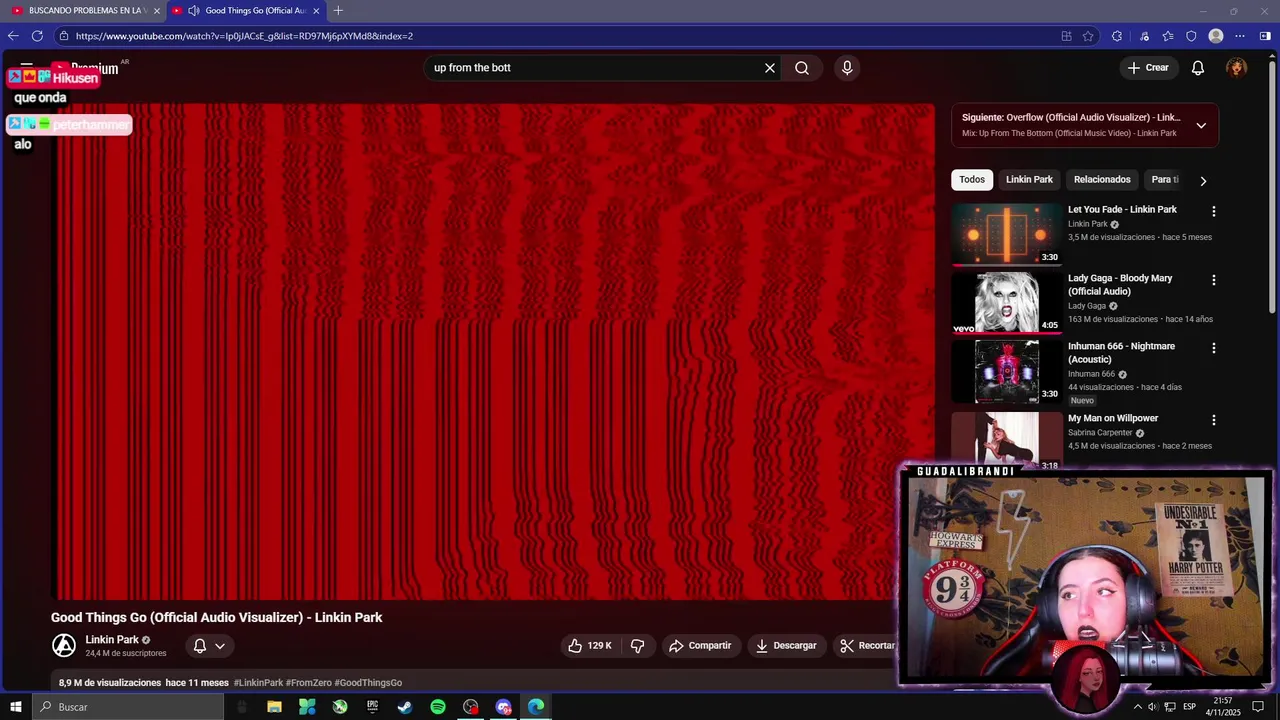
Task: Click the YouTube search magnifier button
Action: [x=802, y=68]
